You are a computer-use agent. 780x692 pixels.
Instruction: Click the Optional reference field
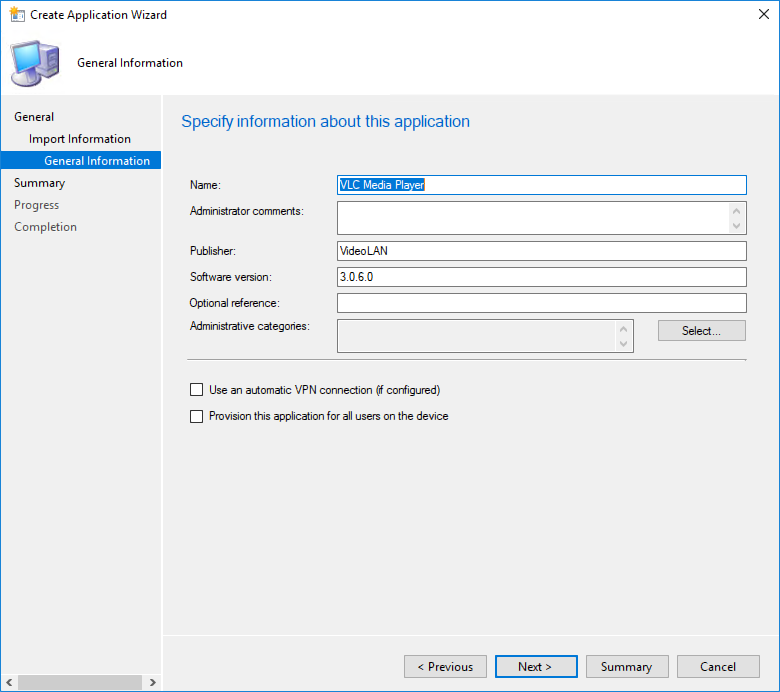pyautogui.click(x=542, y=303)
